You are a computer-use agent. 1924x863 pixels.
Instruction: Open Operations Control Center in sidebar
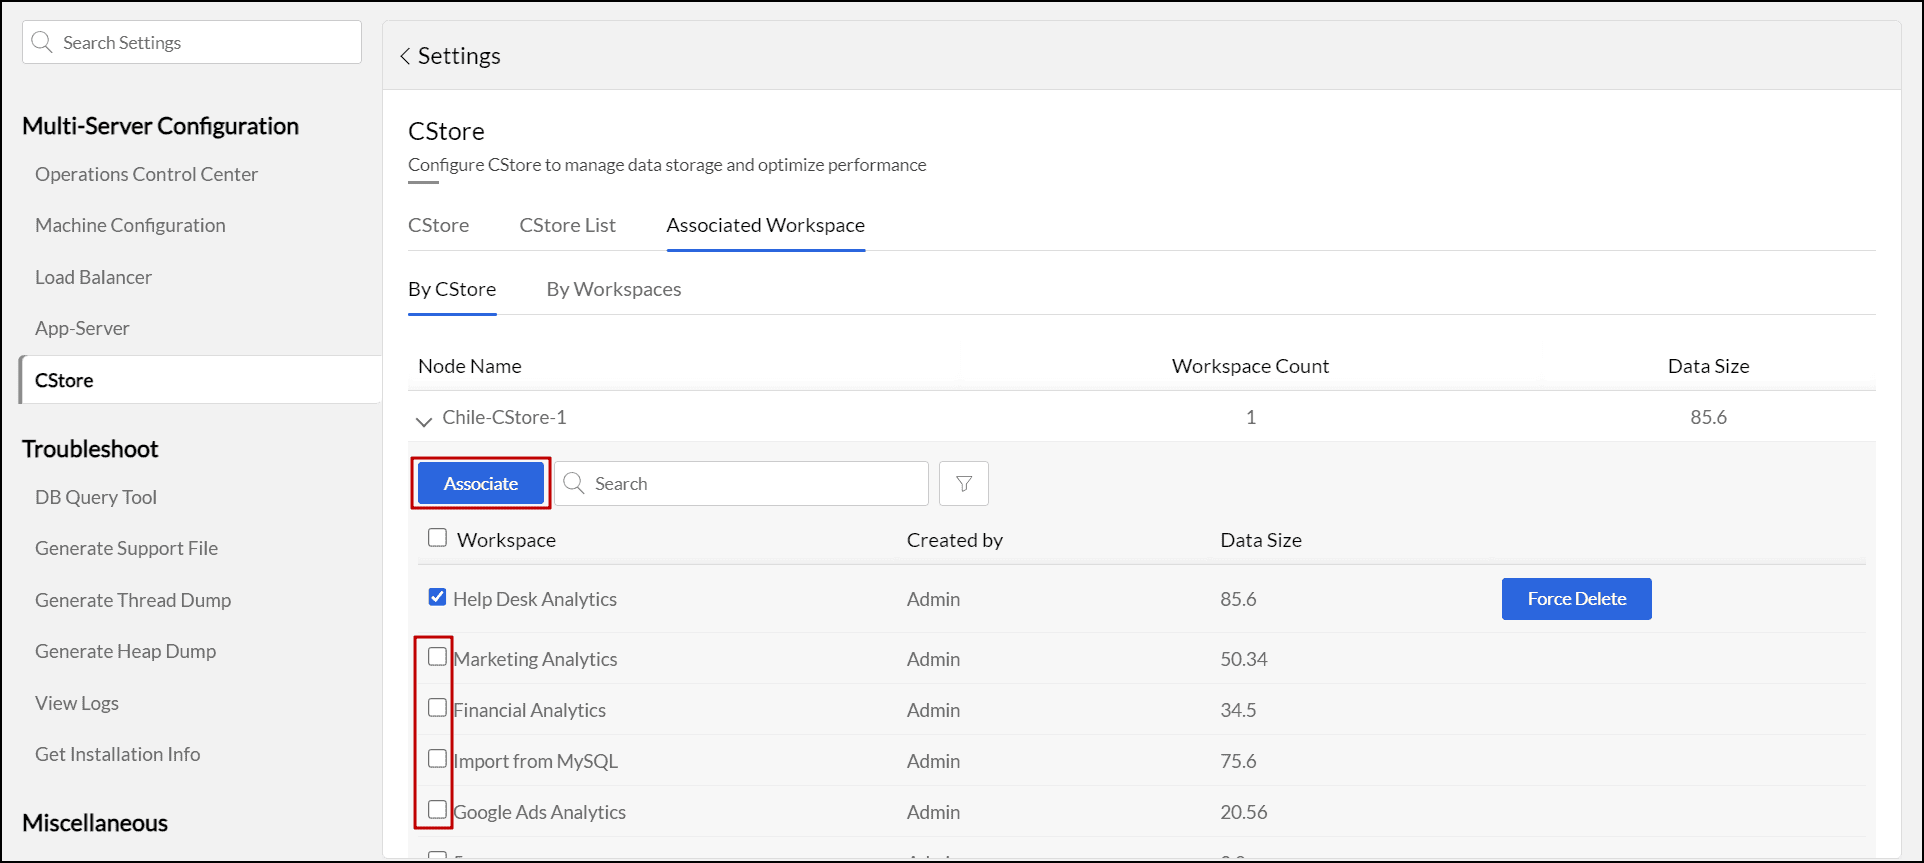pos(146,174)
